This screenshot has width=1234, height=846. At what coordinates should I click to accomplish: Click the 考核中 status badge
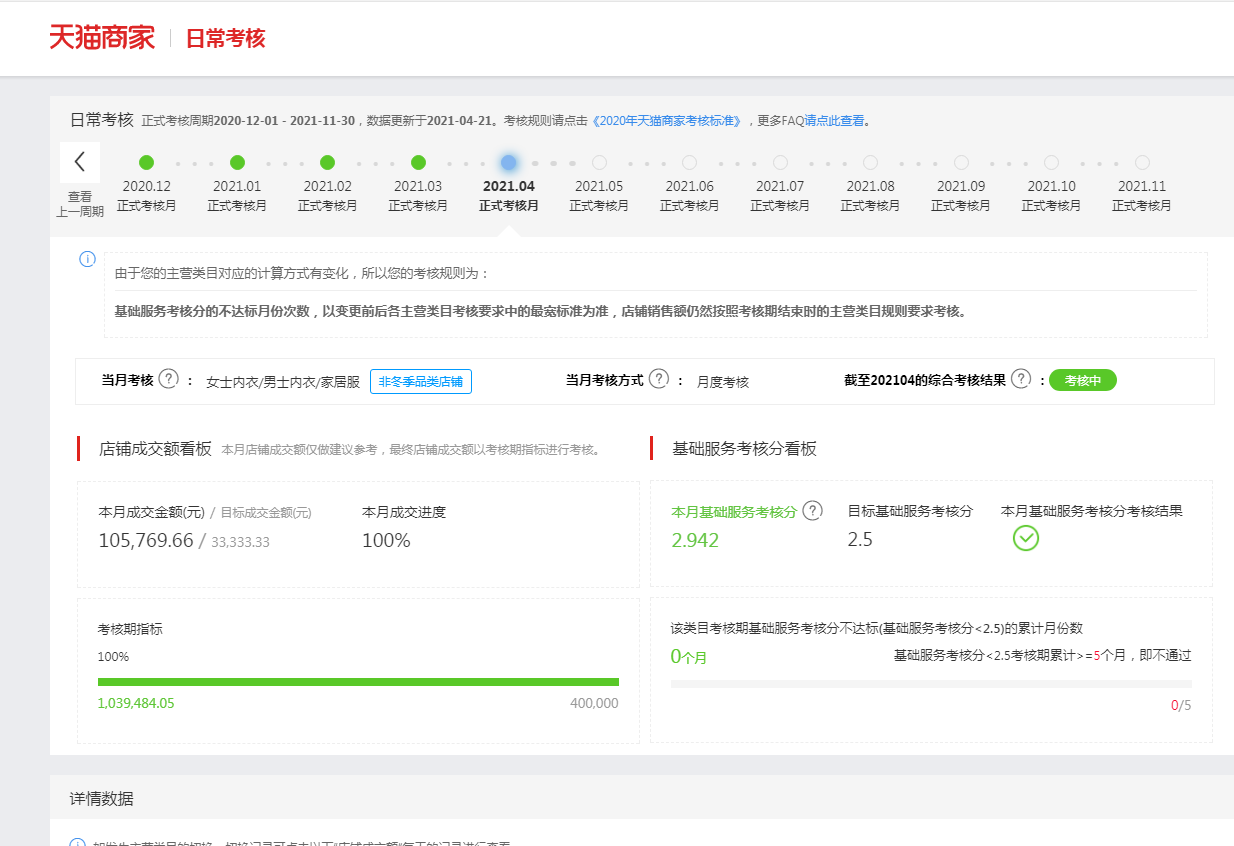click(1082, 380)
